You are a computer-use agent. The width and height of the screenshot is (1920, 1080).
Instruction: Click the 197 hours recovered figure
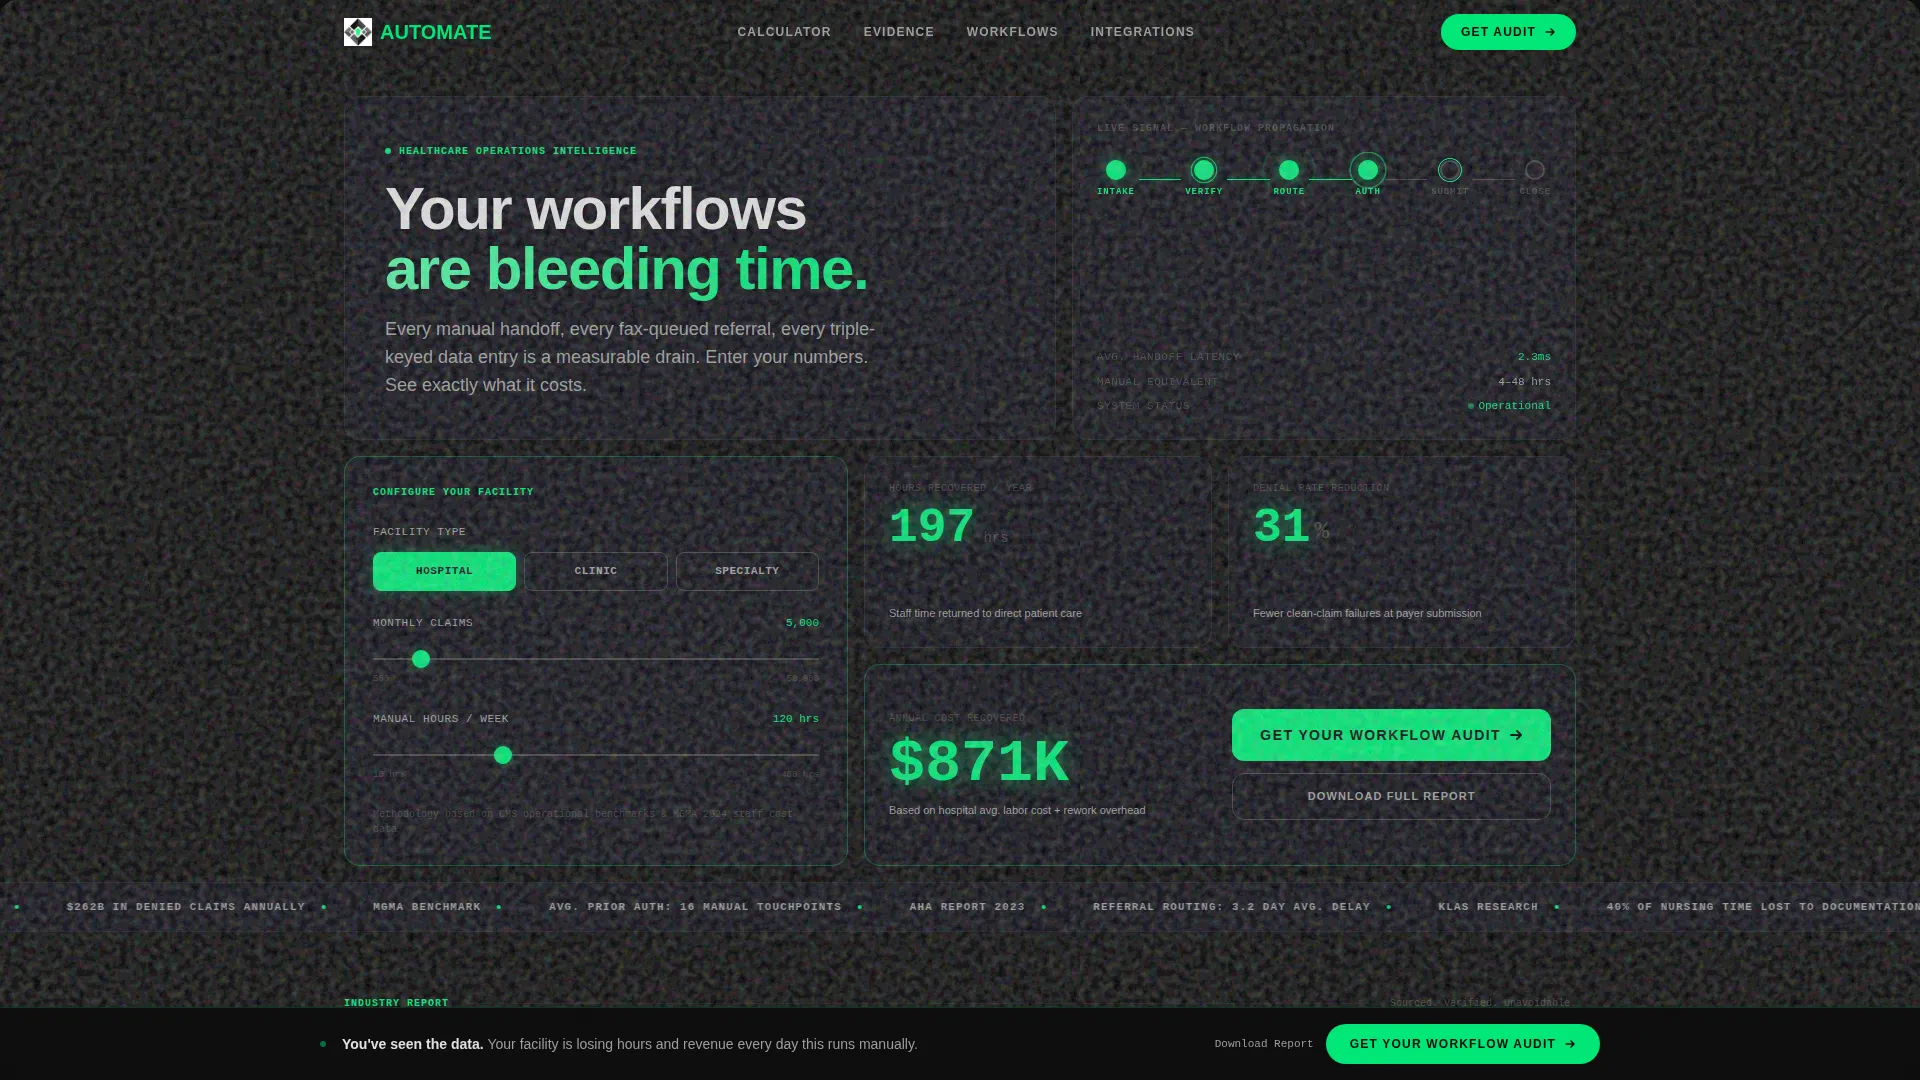931,527
